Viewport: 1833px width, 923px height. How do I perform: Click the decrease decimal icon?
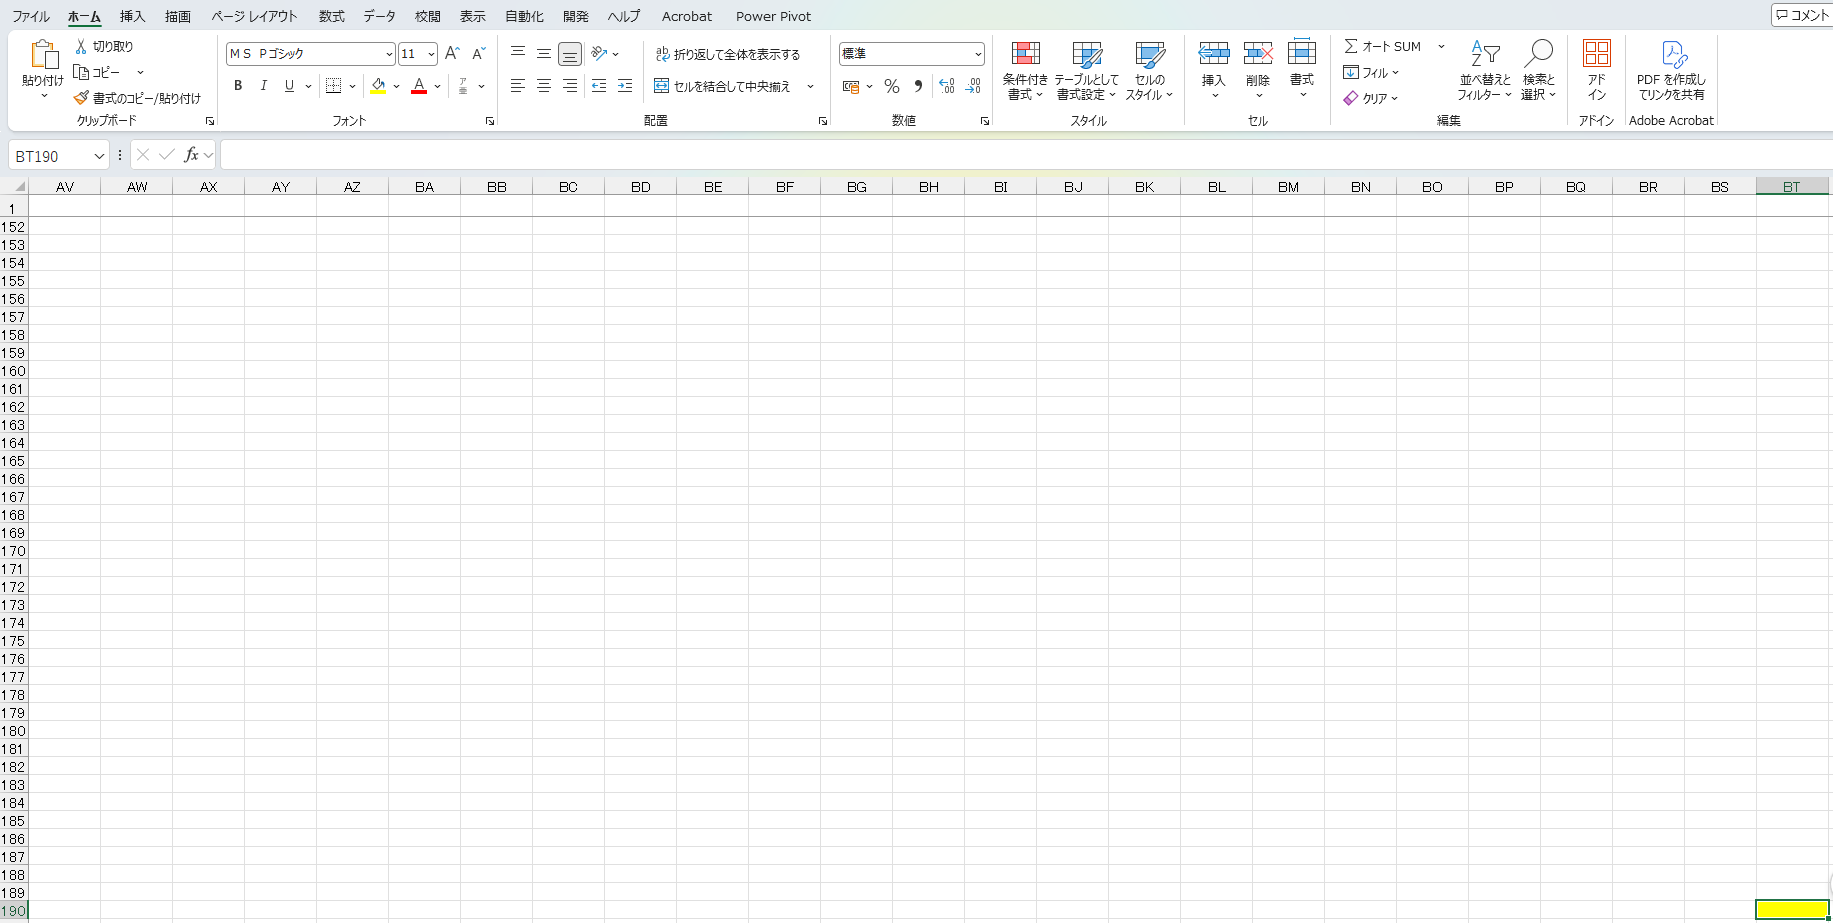click(973, 86)
